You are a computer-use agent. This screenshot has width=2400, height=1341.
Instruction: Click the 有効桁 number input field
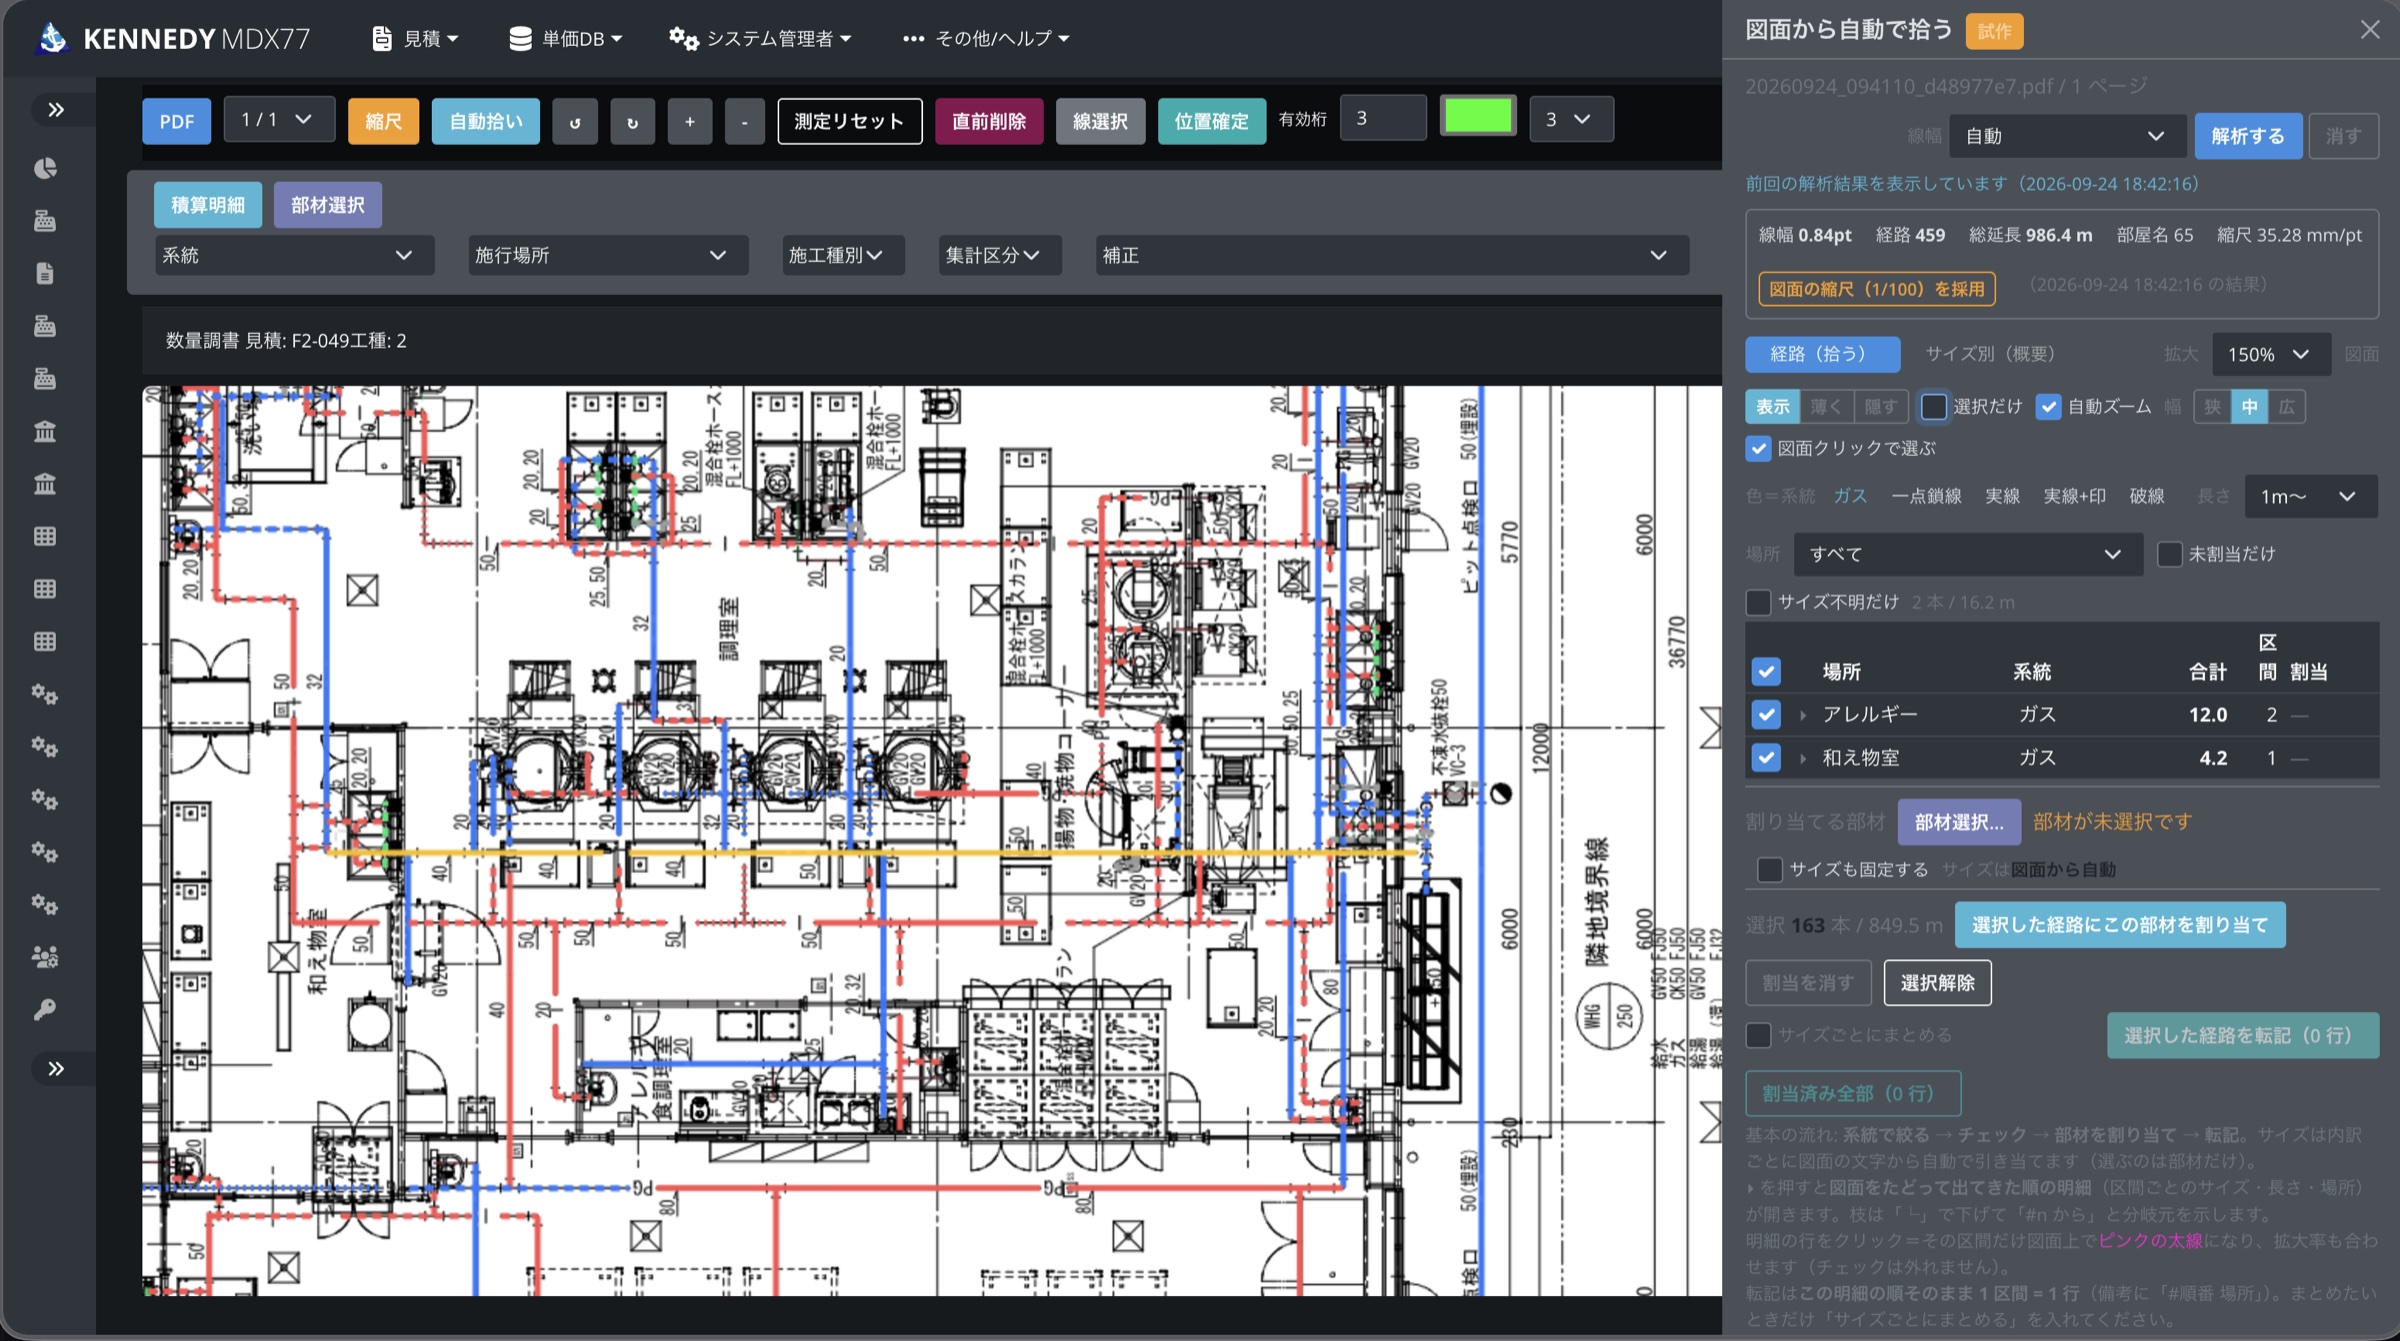coord(1383,118)
